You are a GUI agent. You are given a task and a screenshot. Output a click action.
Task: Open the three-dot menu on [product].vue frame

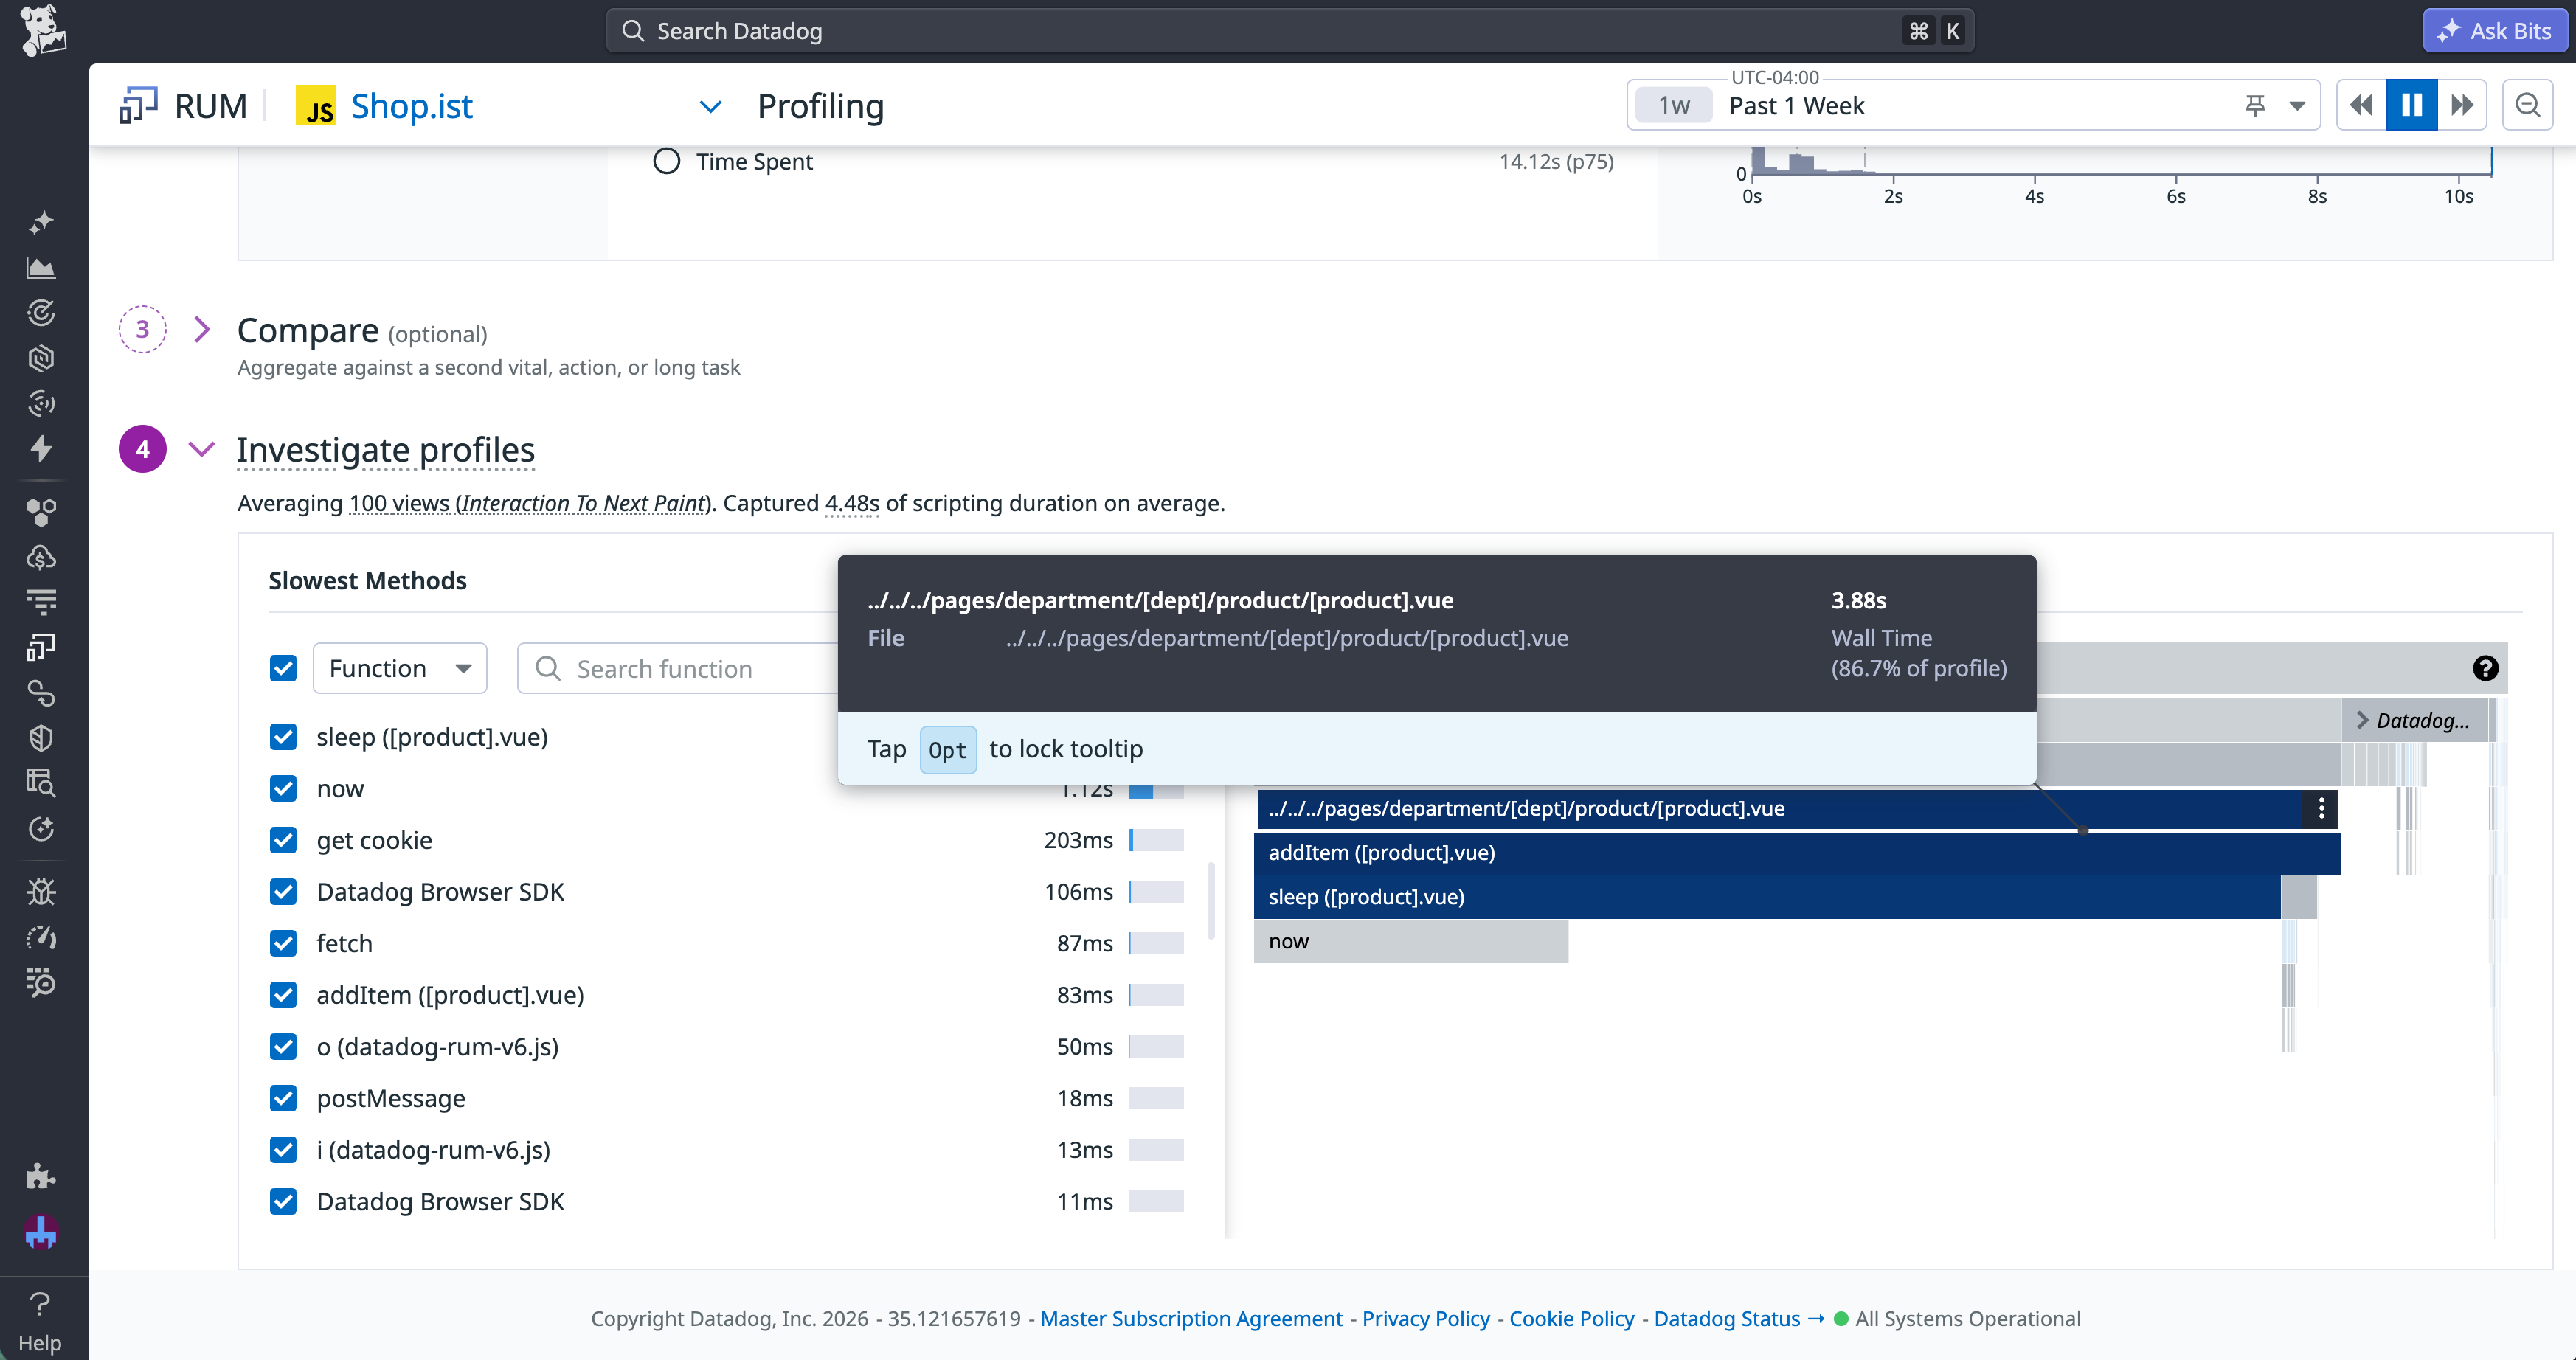point(2321,808)
